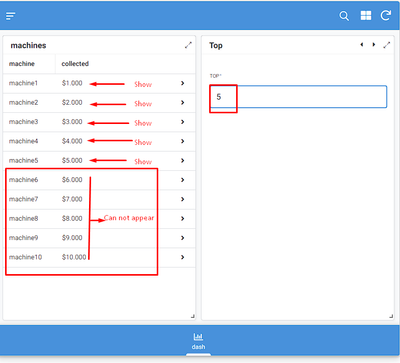Screen dimensions: 400x363
Task: Open machine7 row chevron
Action: coord(182,199)
